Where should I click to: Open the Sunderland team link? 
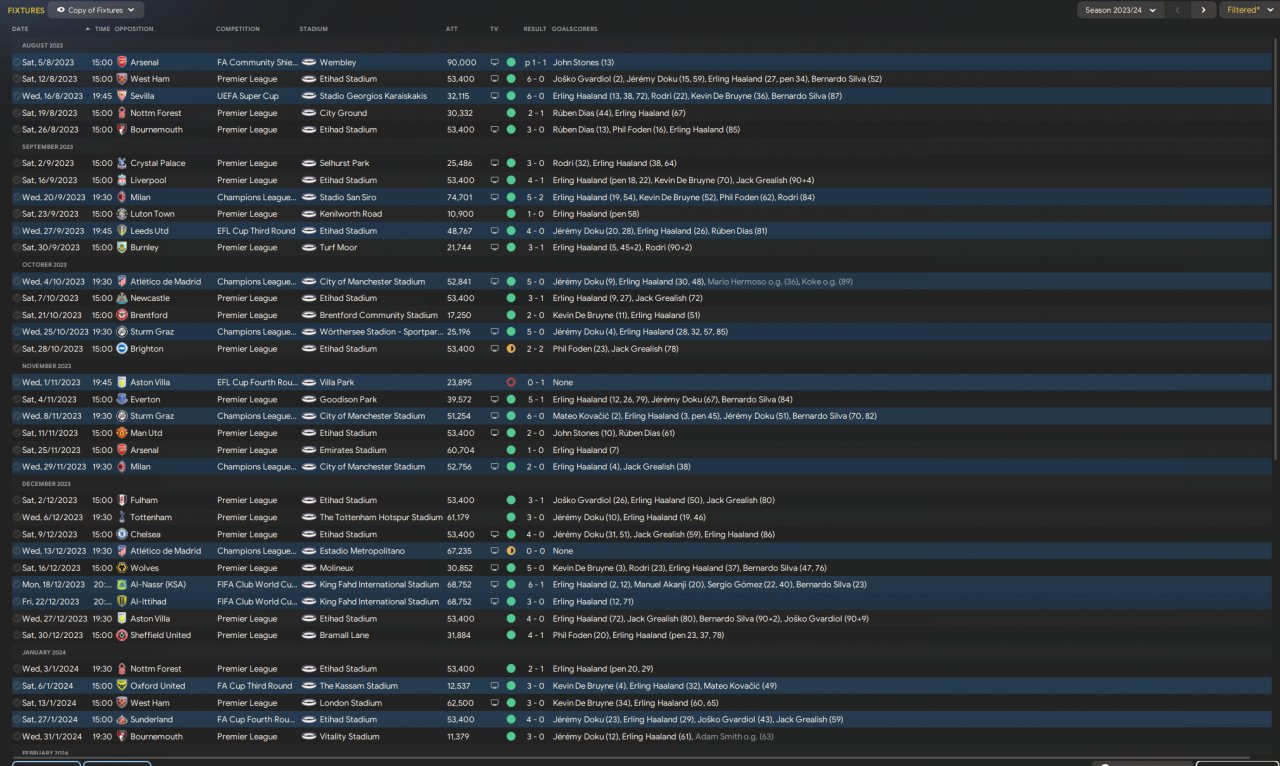pos(151,719)
